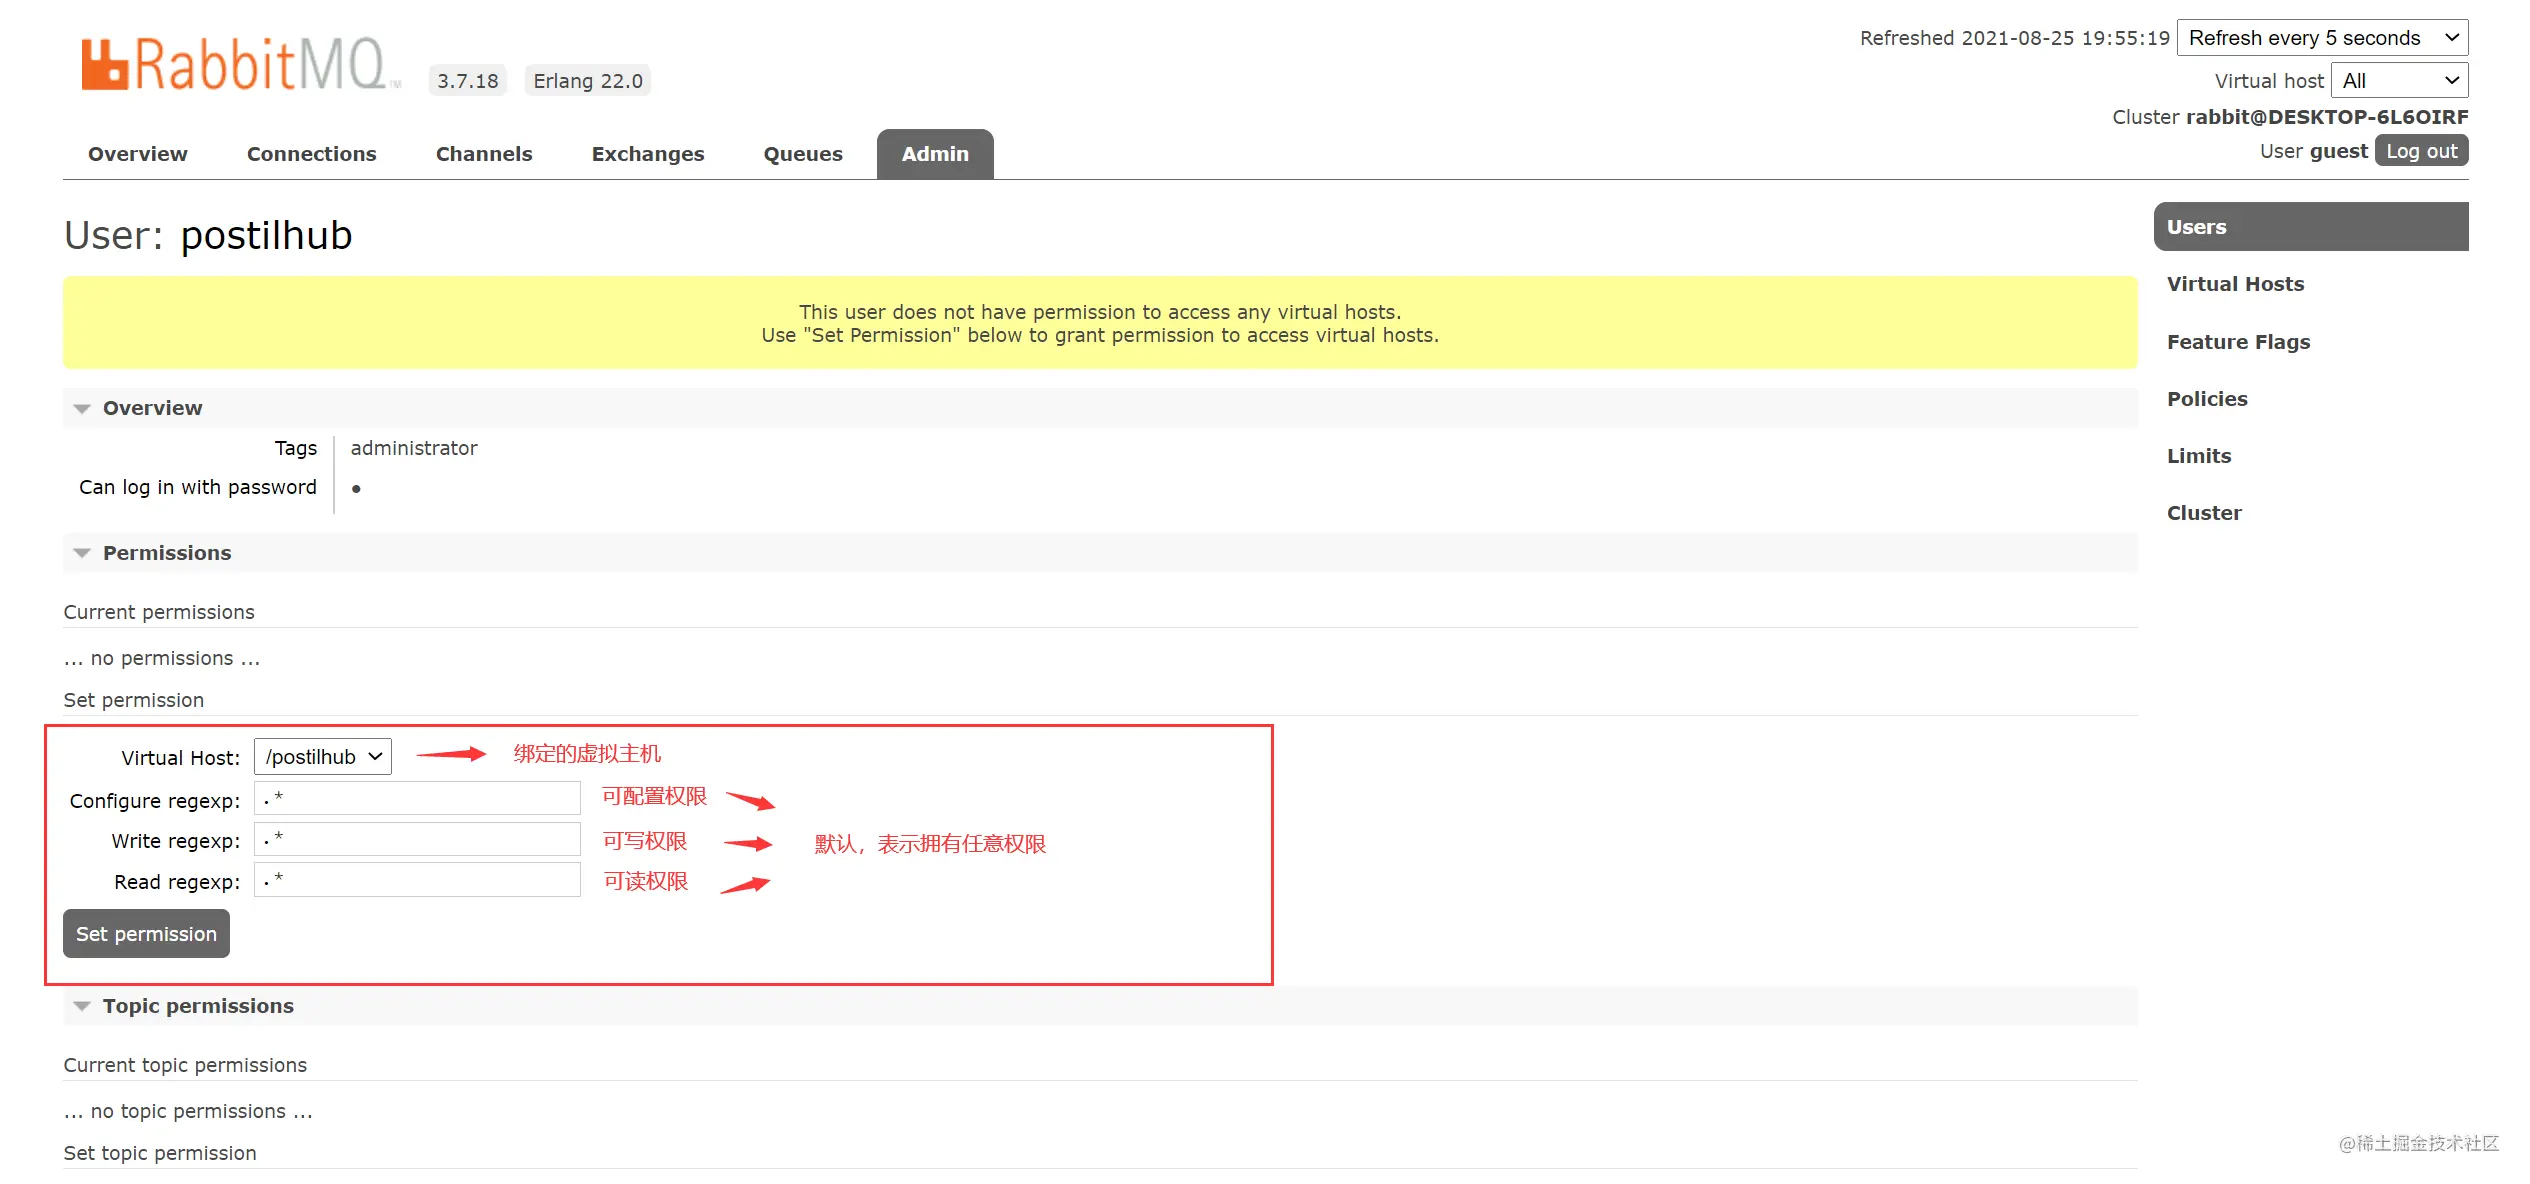Click the 'Can log in with password' label

point(198,487)
